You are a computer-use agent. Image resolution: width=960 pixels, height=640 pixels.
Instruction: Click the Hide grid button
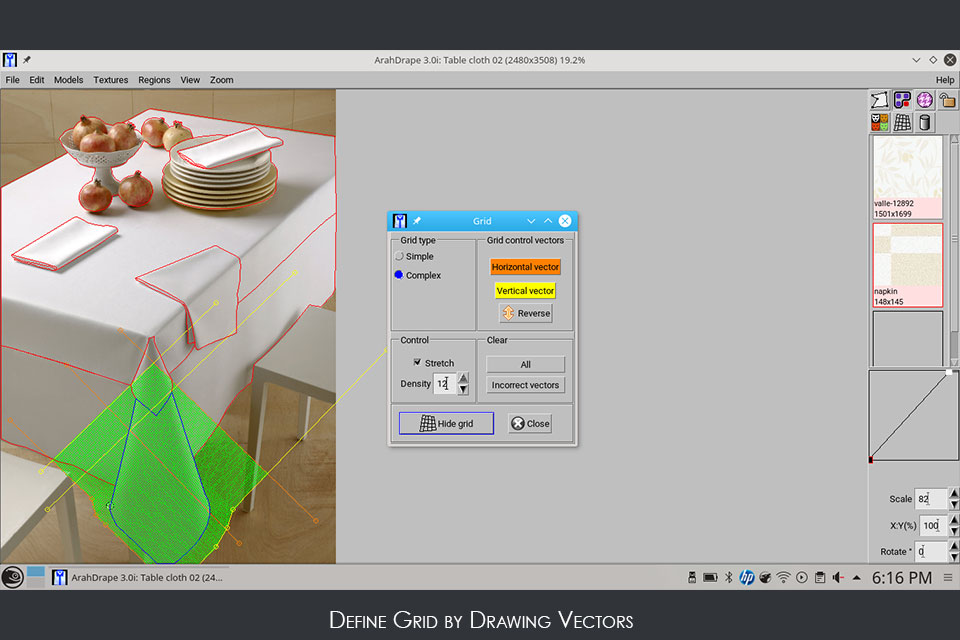click(446, 423)
